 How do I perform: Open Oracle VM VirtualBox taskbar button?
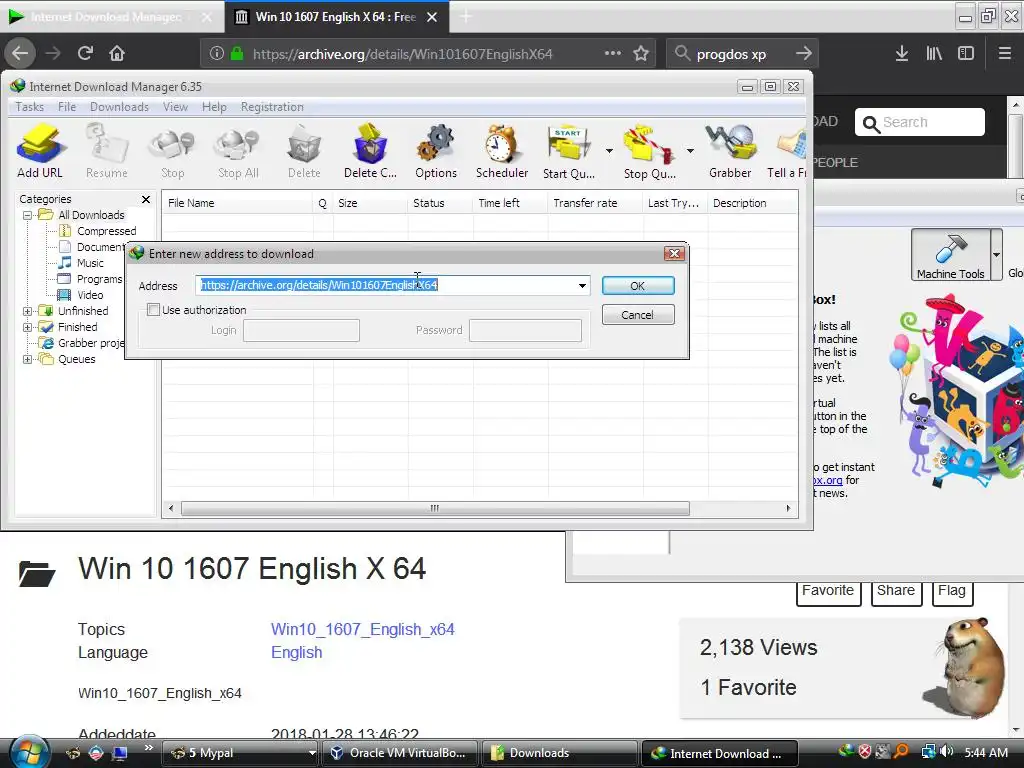400,753
